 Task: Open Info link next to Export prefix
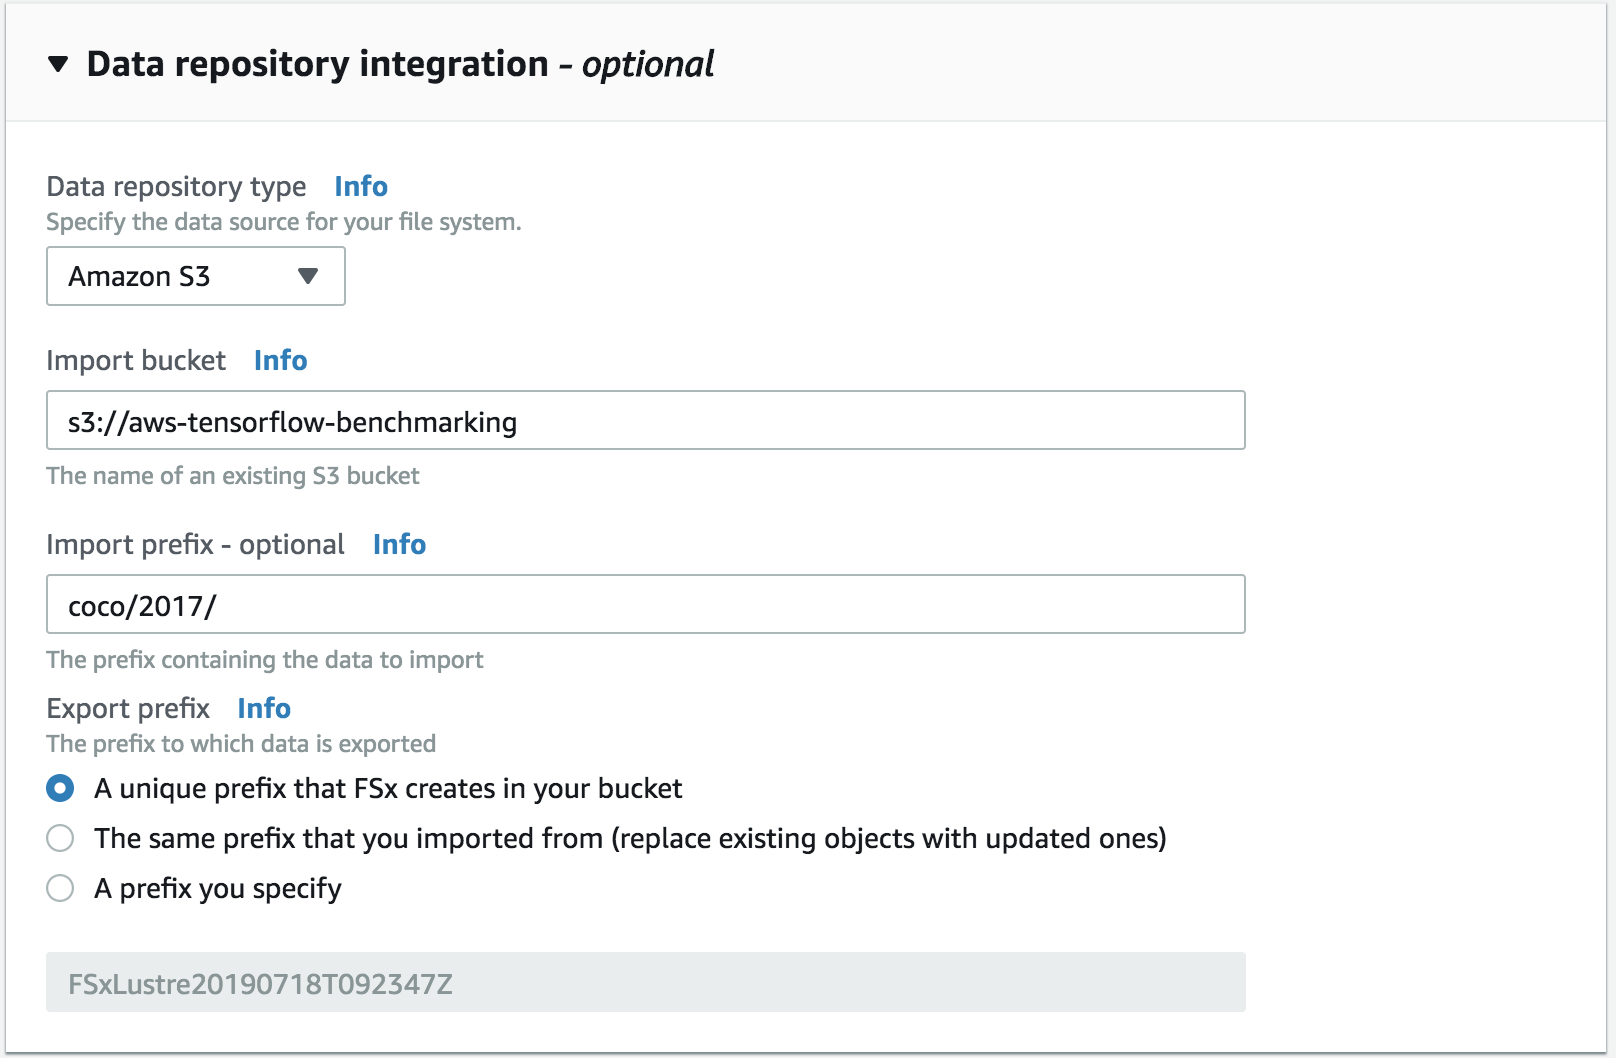tap(264, 709)
